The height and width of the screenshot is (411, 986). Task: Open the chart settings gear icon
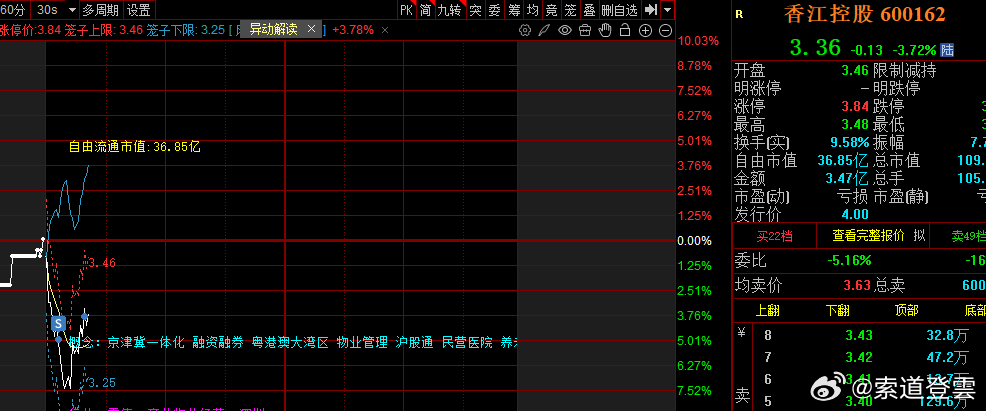[525, 30]
